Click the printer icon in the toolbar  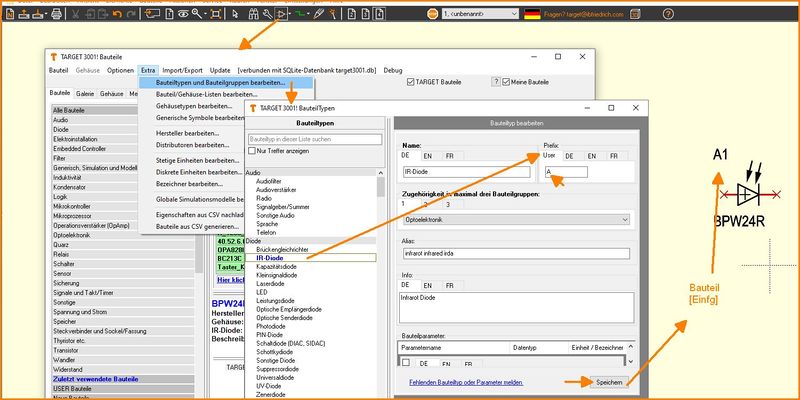pyautogui.click(x=56, y=14)
